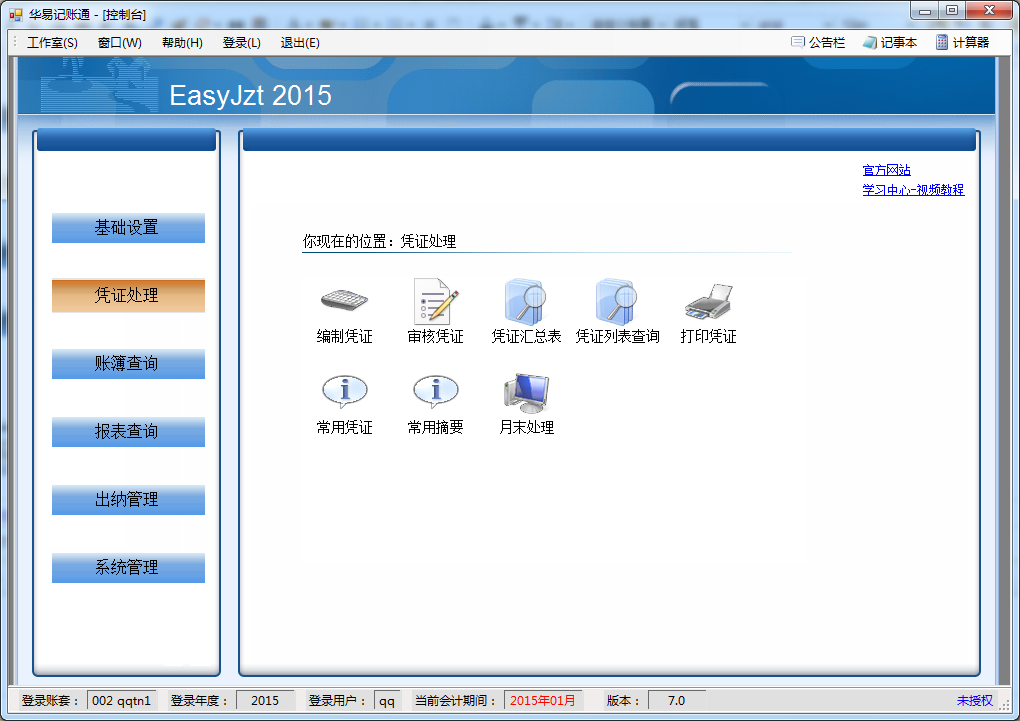Visit the 官方网站 link
The height and width of the screenshot is (721, 1020).
(x=886, y=171)
